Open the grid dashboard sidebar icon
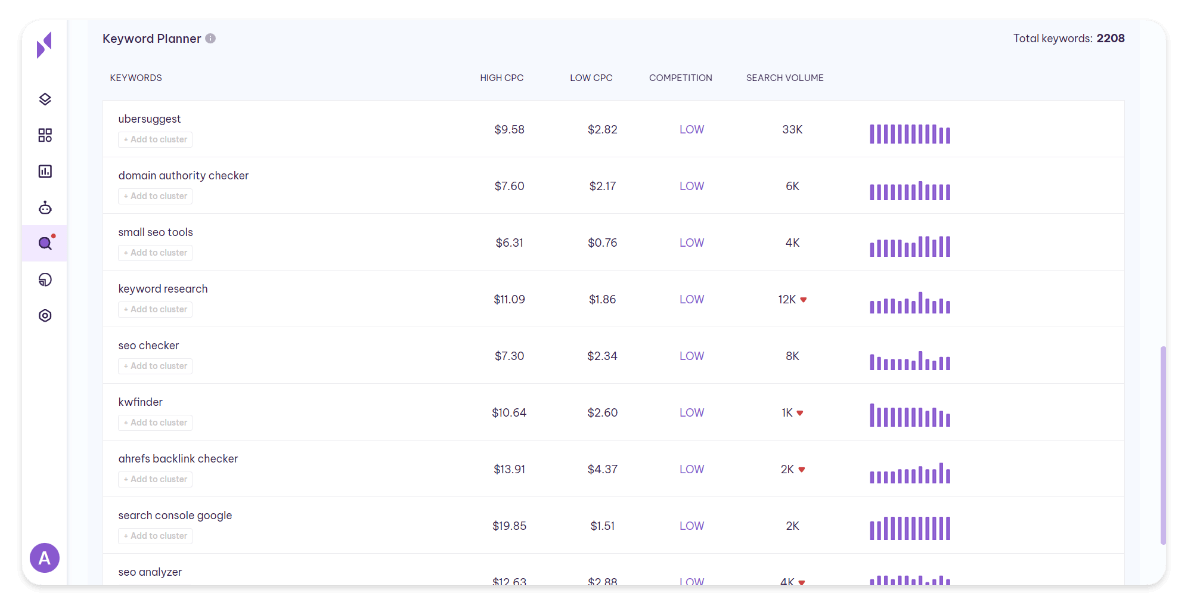1187x605 pixels. pyautogui.click(x=45, y=135)
